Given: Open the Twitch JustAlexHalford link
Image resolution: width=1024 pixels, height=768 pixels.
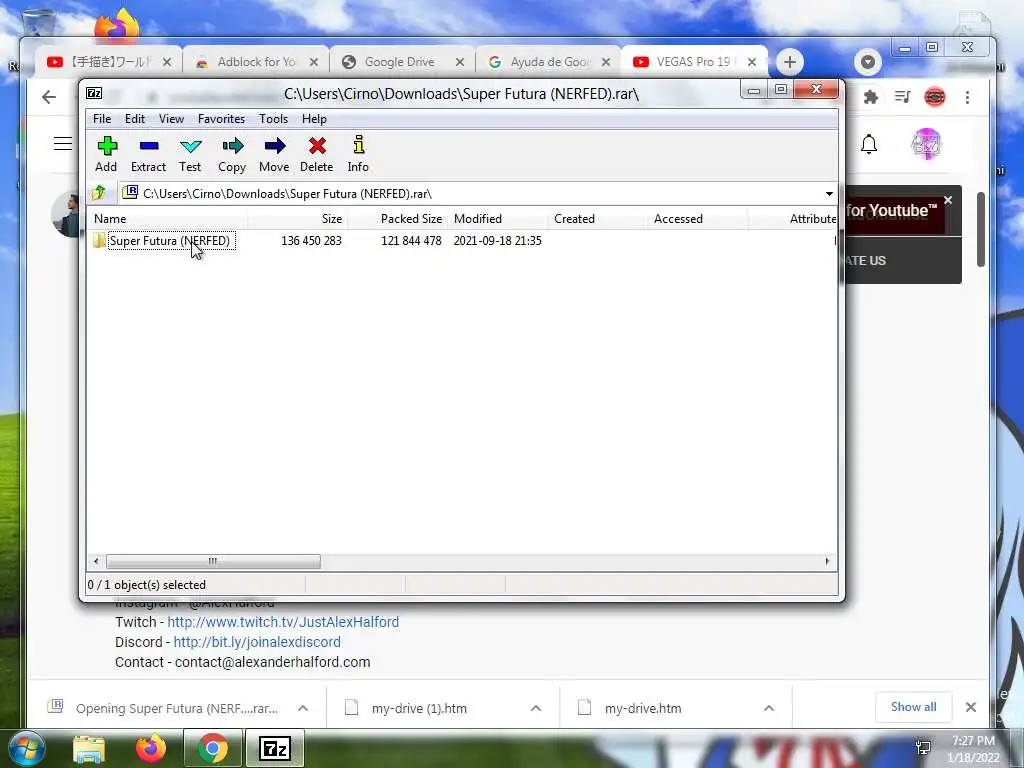Looking at the screenshot, I should click(283, 622).
